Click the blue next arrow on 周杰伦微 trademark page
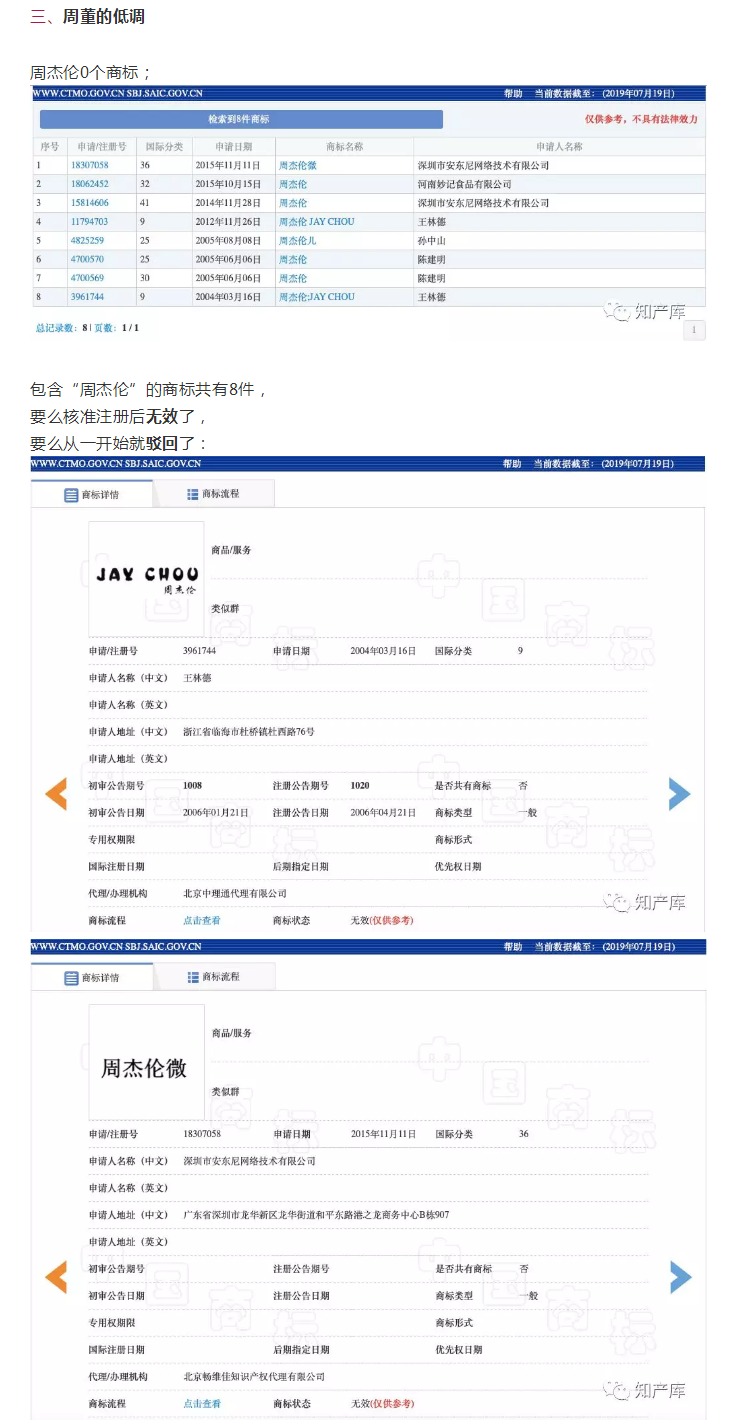 [680, 1277]
